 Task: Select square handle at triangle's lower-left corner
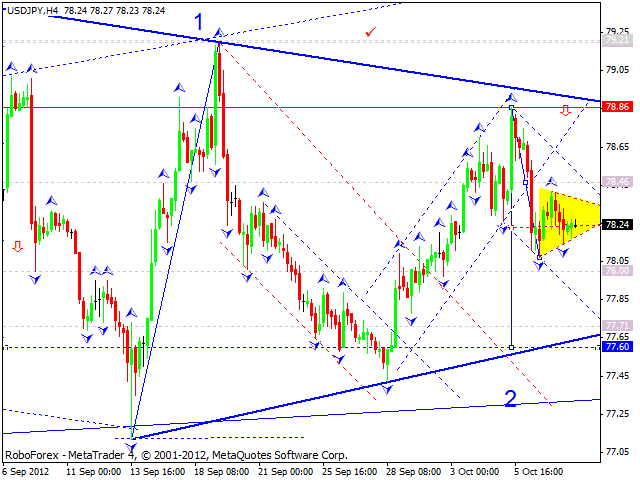pos(539,257)
